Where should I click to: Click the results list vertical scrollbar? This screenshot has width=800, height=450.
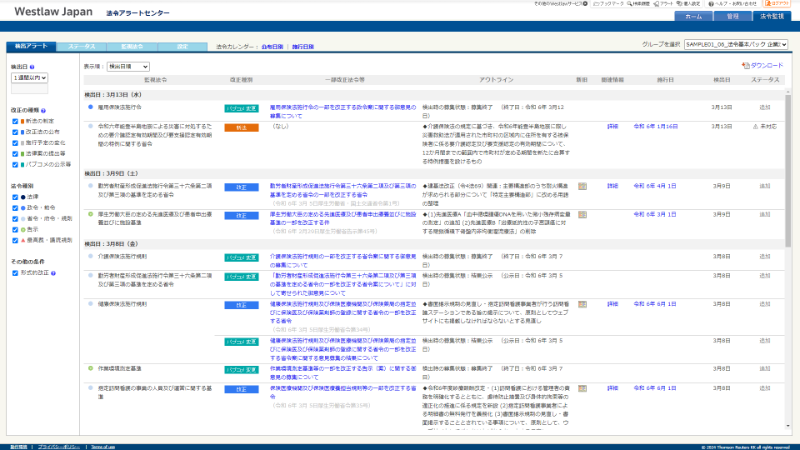click(789, 250)
